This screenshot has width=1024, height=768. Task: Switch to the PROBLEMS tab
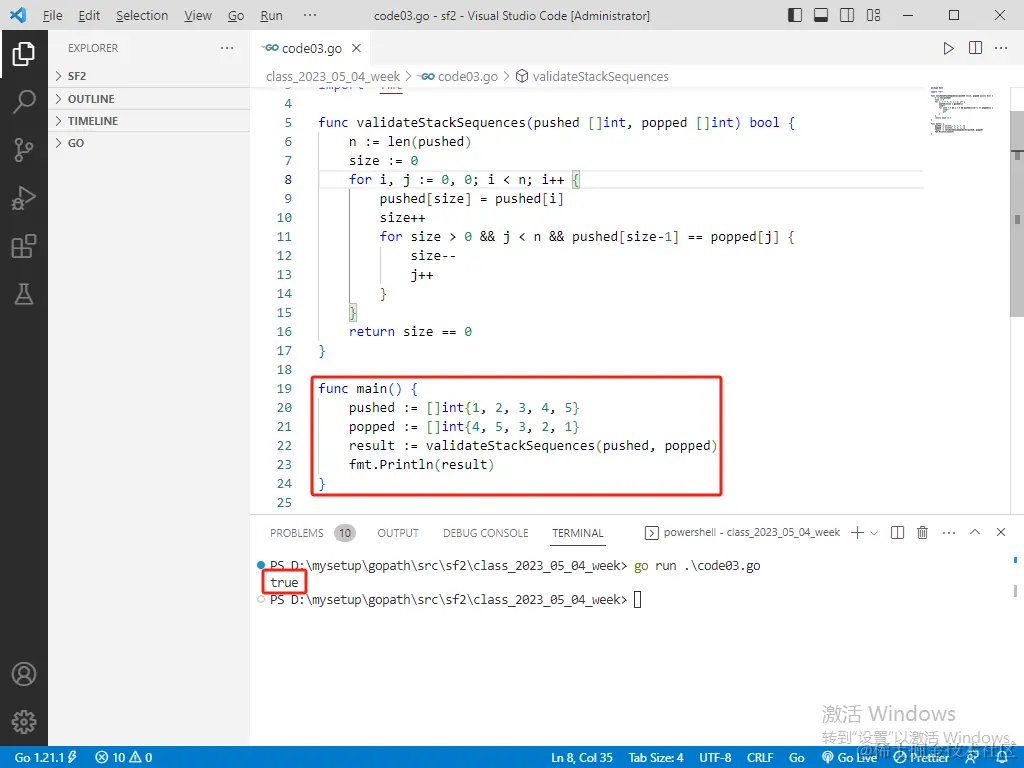pos(312,533)
